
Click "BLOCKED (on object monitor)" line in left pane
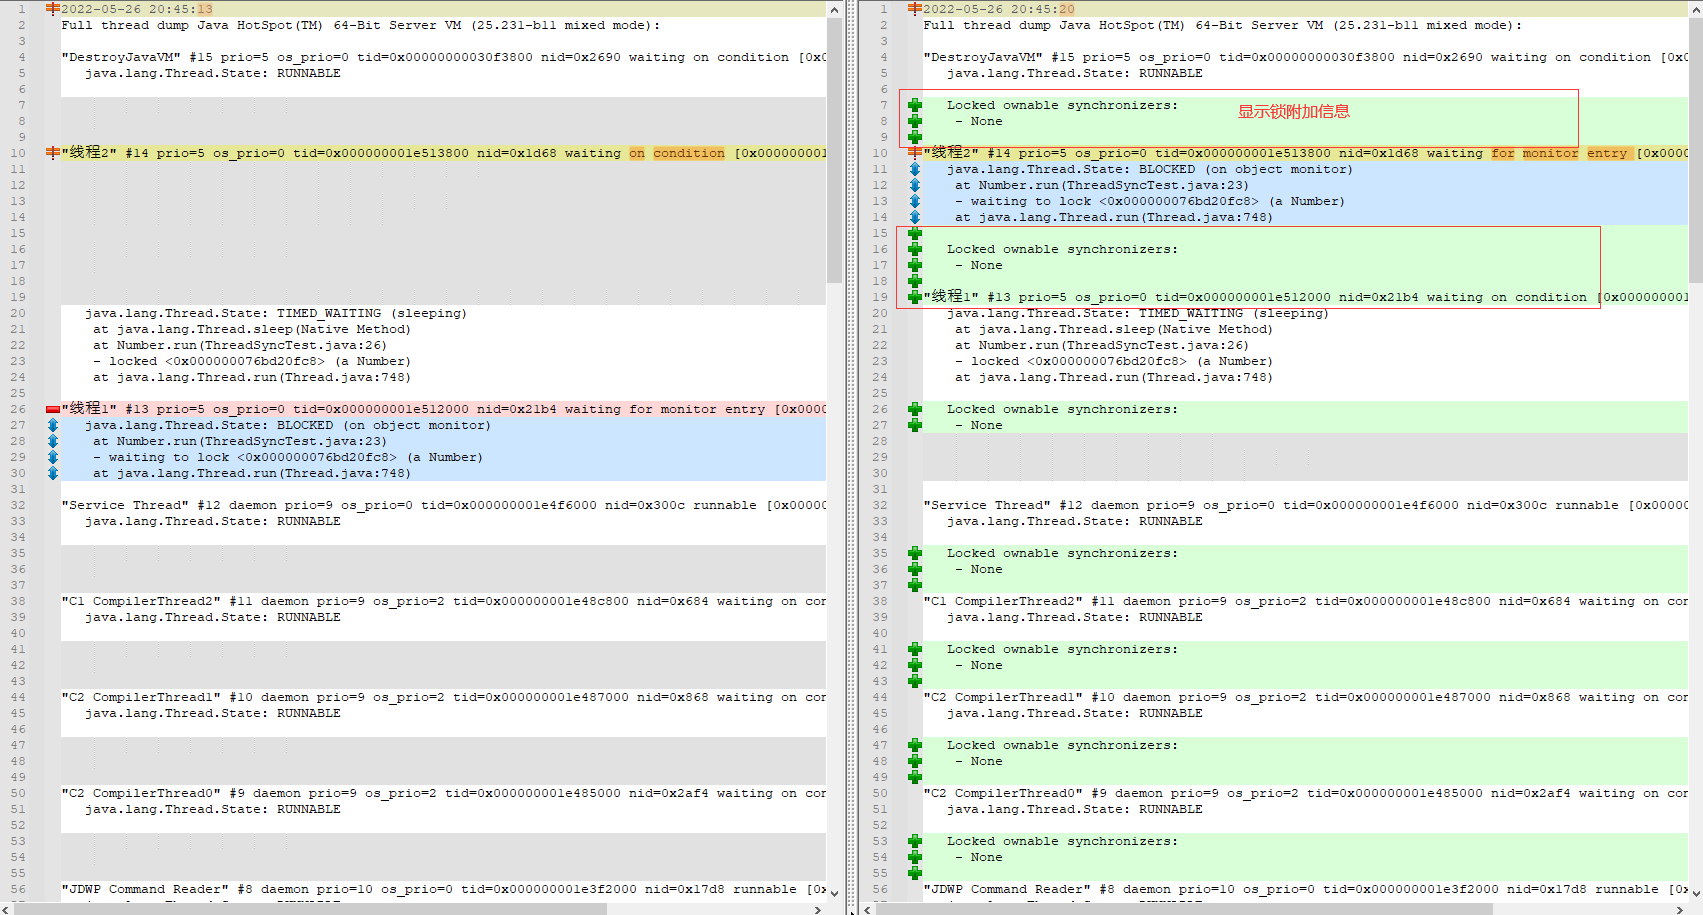coord(288,425)
